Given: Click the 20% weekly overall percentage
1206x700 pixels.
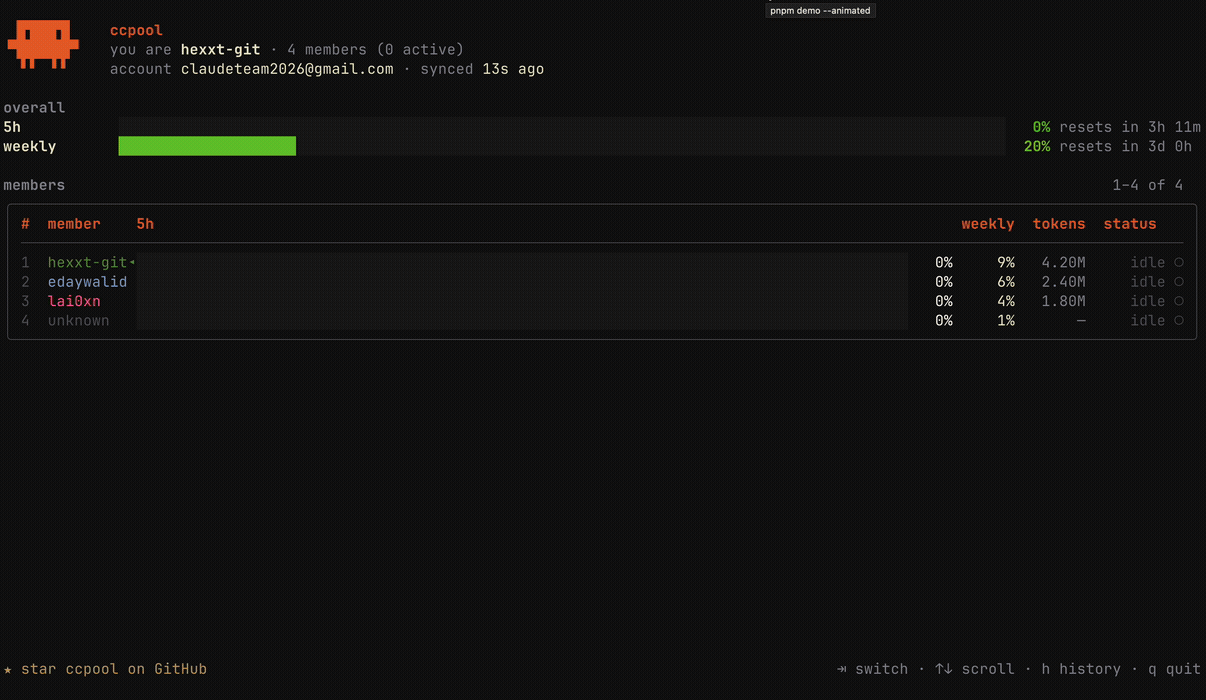Looking at the screenshot, I should [x=1037, y=146].
